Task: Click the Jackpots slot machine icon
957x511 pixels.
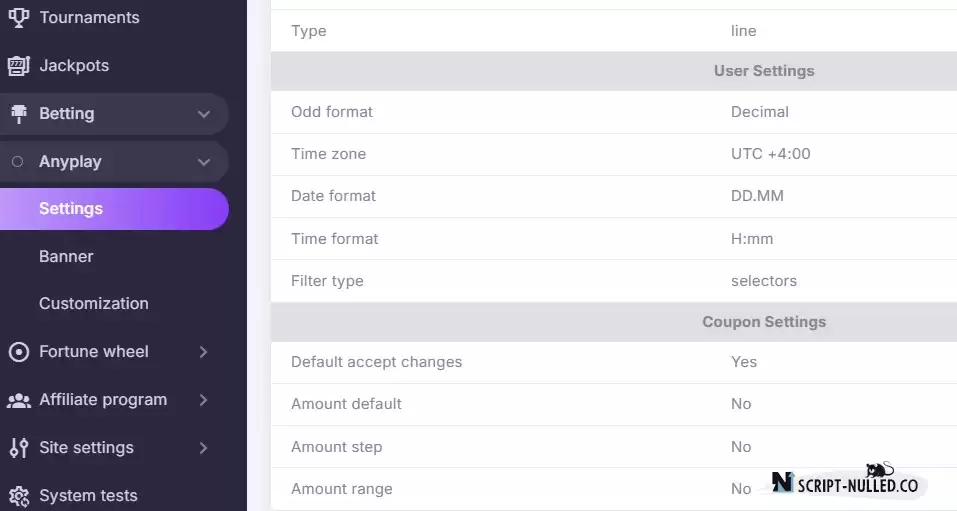Action: 18,66
